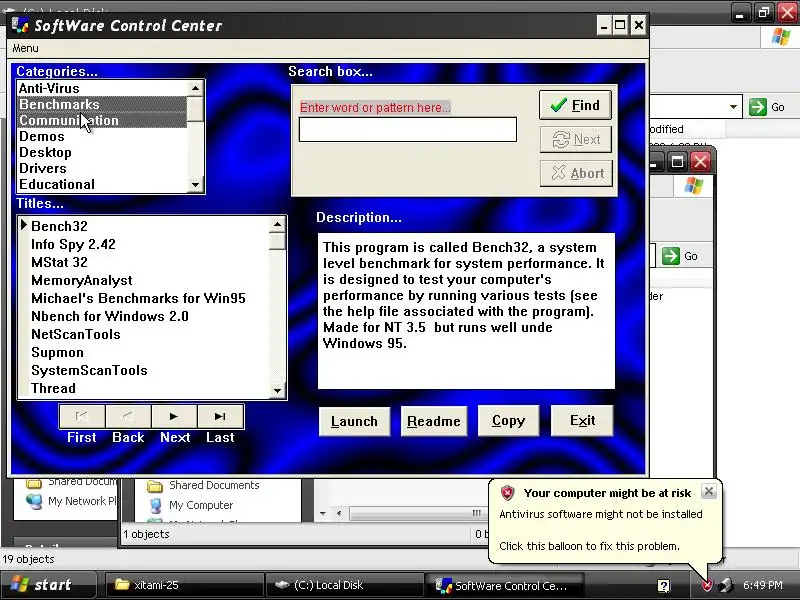Click the Next record play arrow
This screenshot has height=600, width=800.
(174, 416)
